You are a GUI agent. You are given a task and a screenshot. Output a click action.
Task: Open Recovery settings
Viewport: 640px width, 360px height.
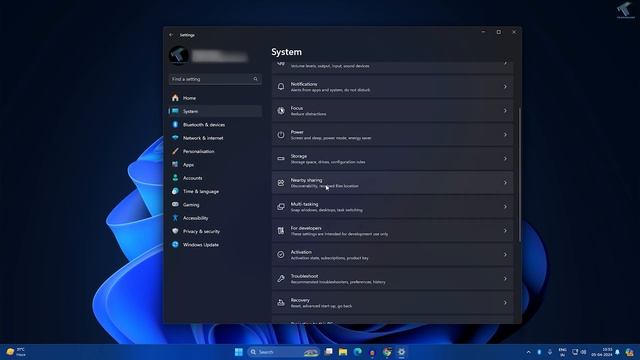(x=392, y=303)
